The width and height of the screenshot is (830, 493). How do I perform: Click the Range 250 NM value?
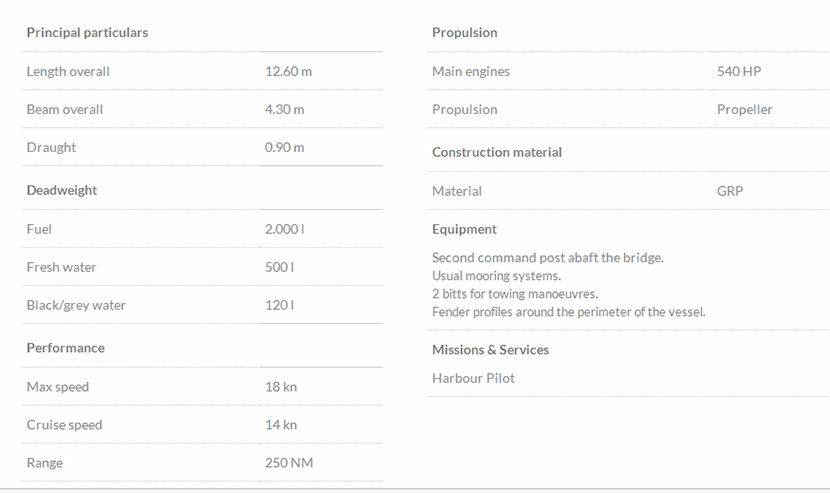[x=288, y=463]
